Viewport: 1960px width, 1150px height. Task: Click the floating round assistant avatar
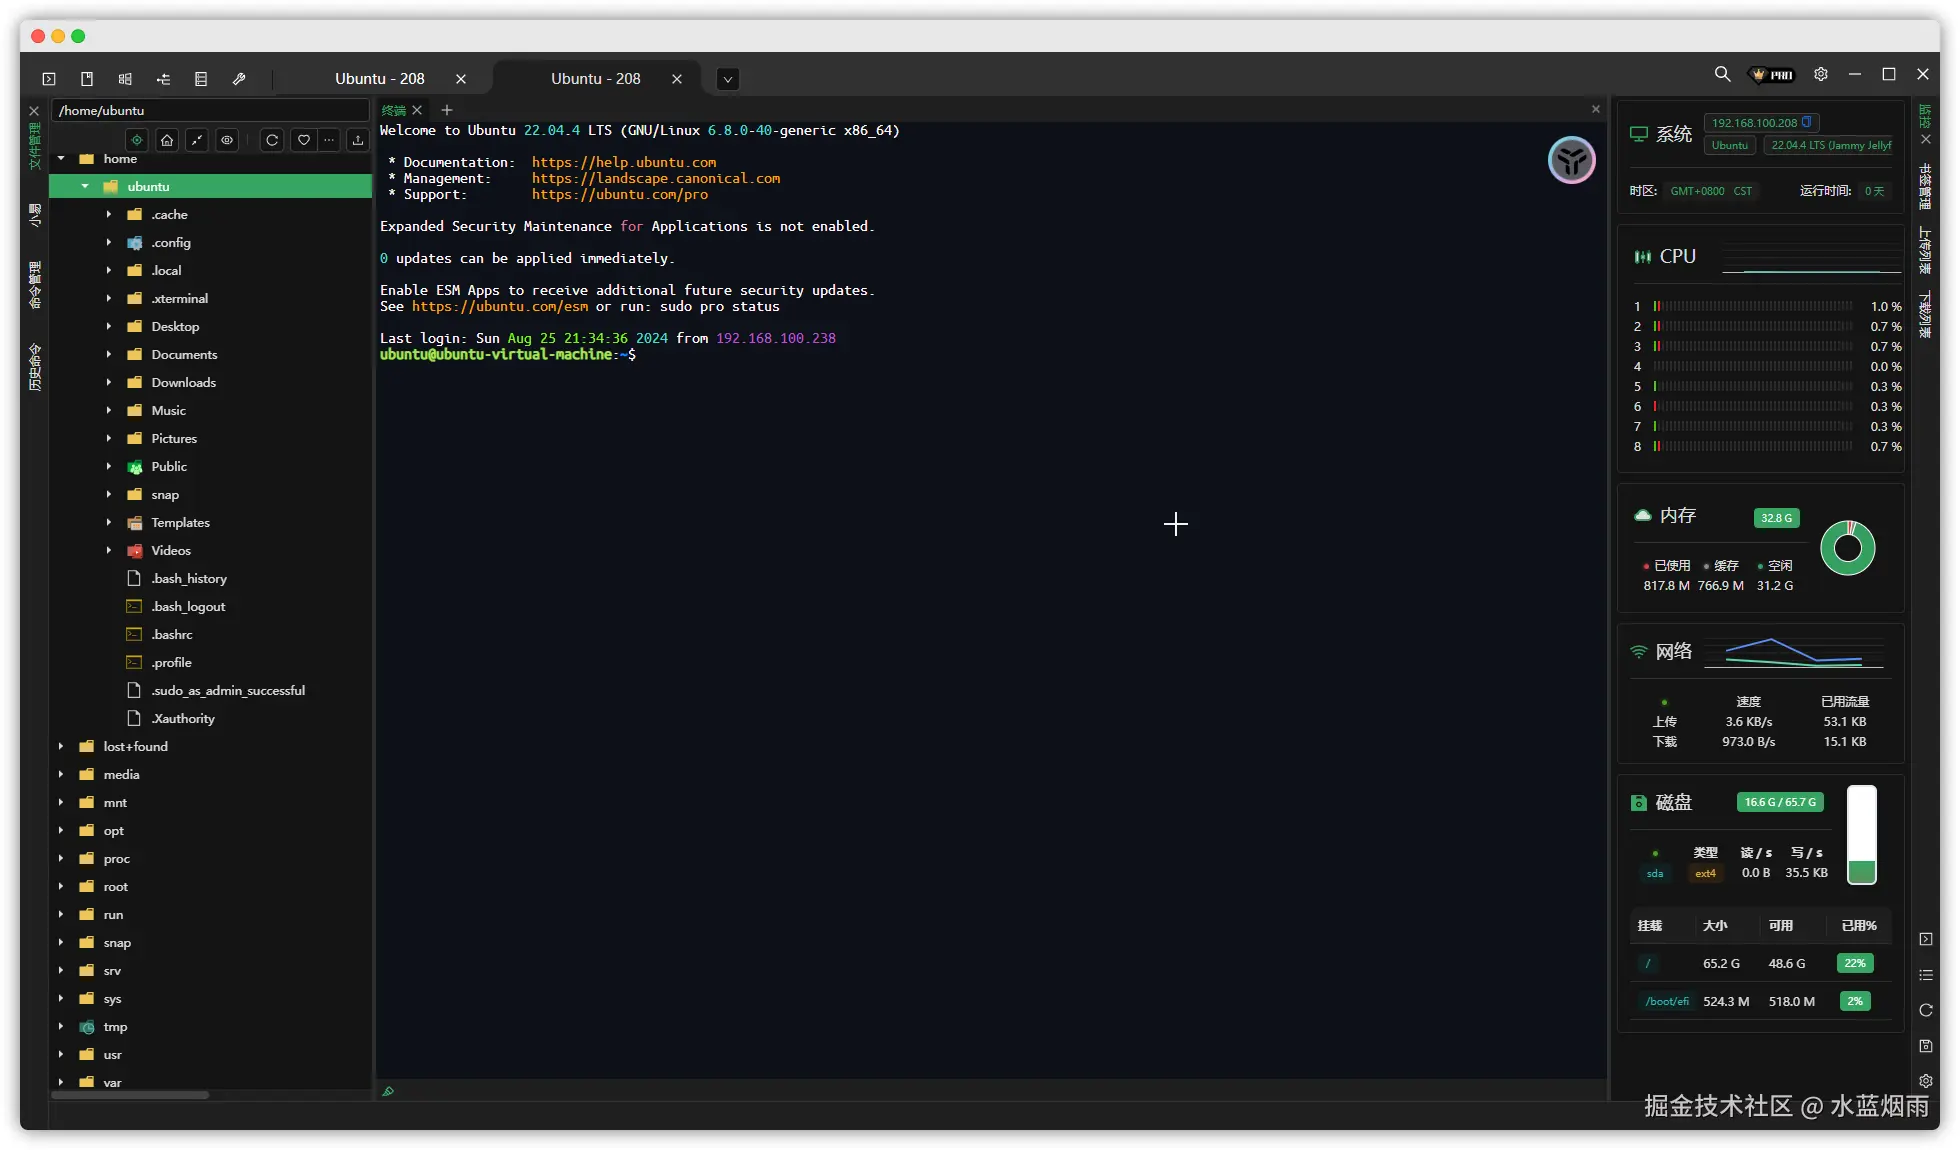[x=1571, y=160]
